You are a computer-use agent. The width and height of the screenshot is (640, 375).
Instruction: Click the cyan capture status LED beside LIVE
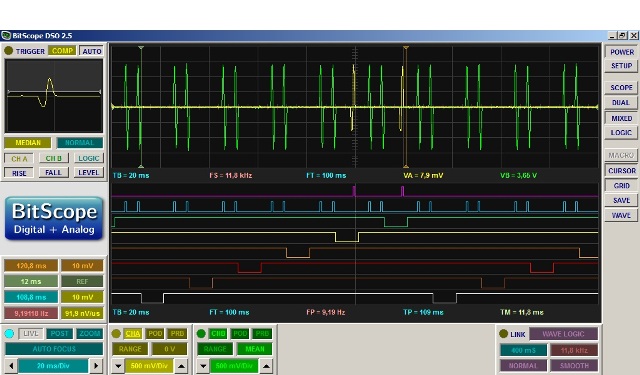click(9, 334)
